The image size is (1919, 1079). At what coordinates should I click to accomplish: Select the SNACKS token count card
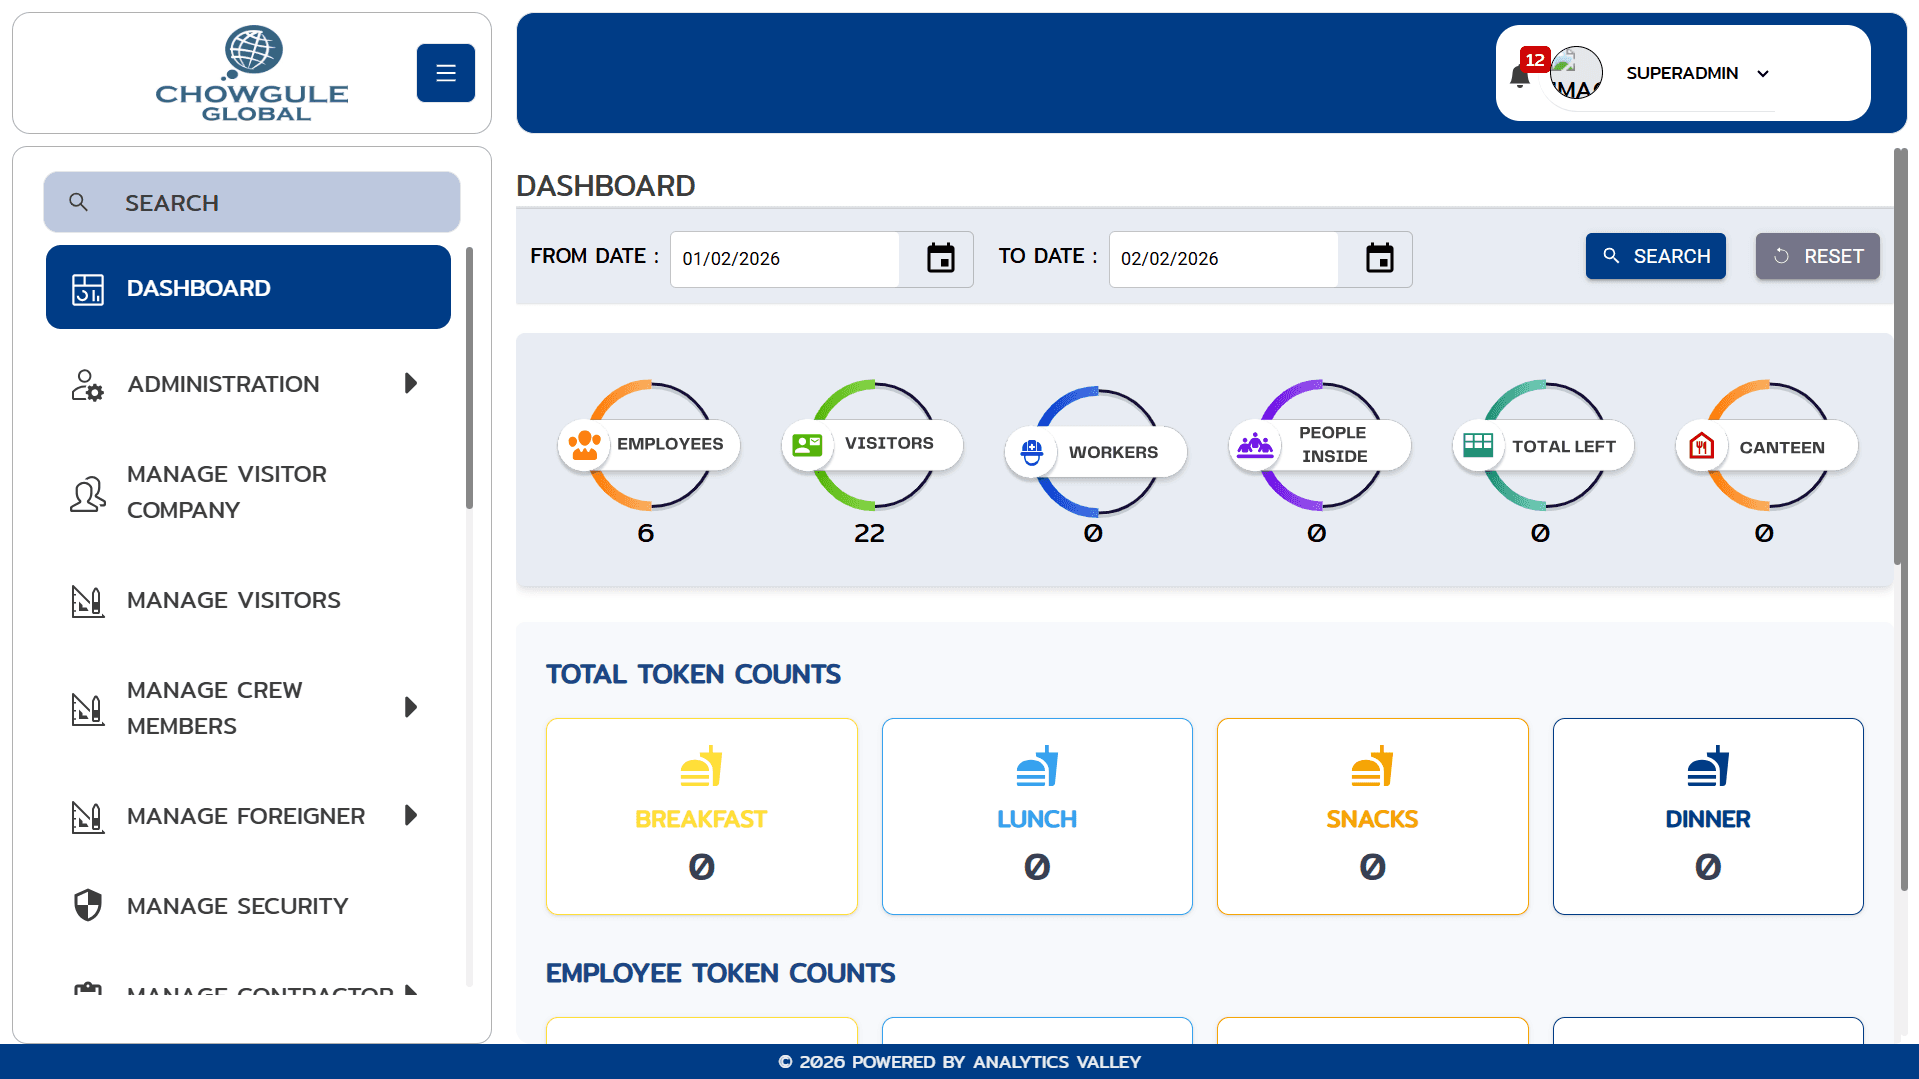point(1373,816)
